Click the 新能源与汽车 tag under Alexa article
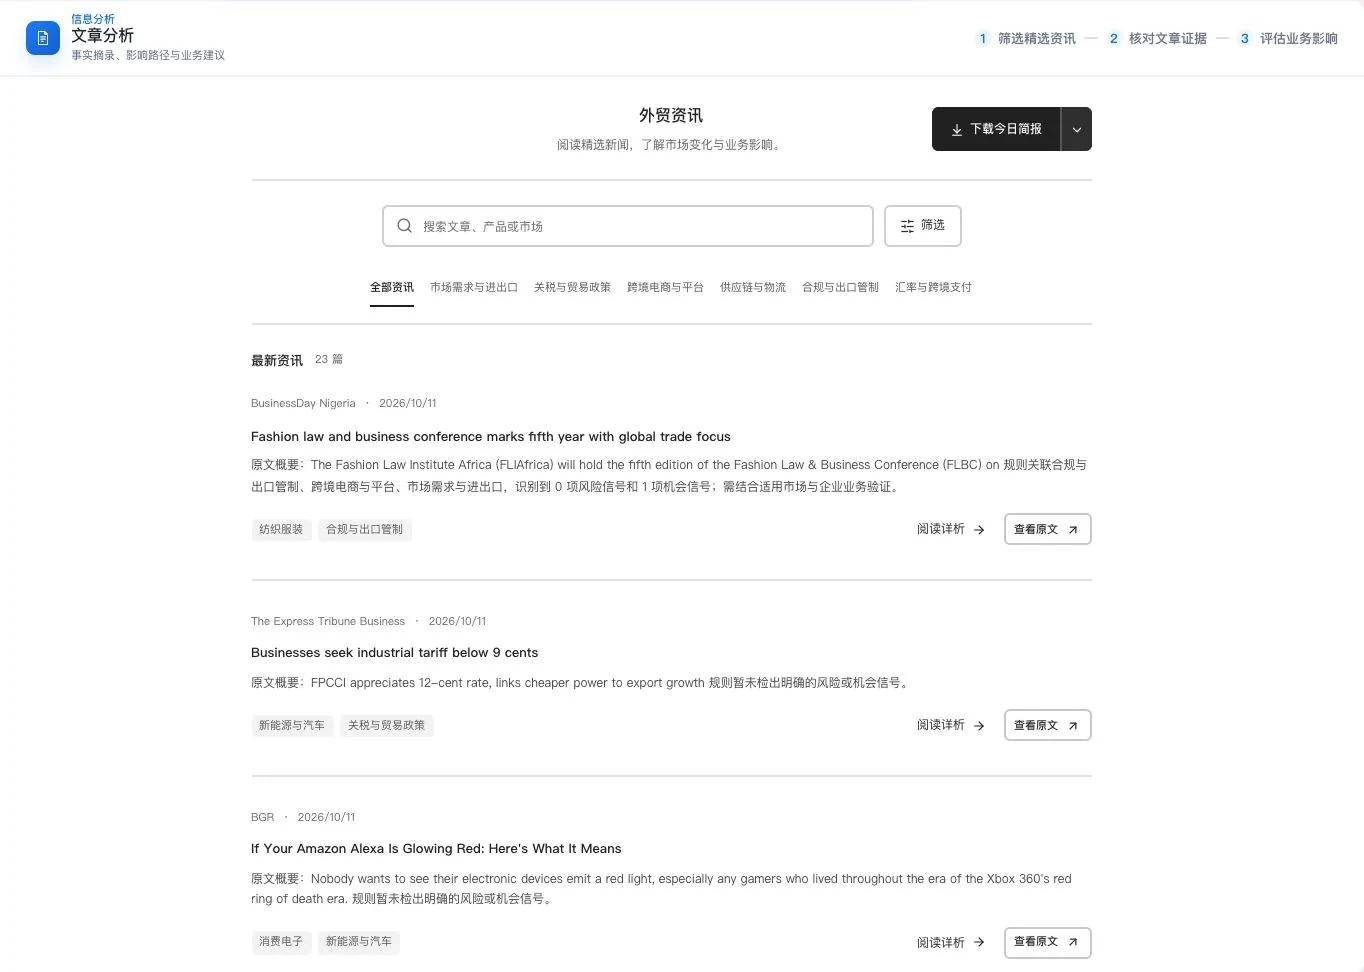The height and width of the screenshot is (972, 1364). pos(358,941)
